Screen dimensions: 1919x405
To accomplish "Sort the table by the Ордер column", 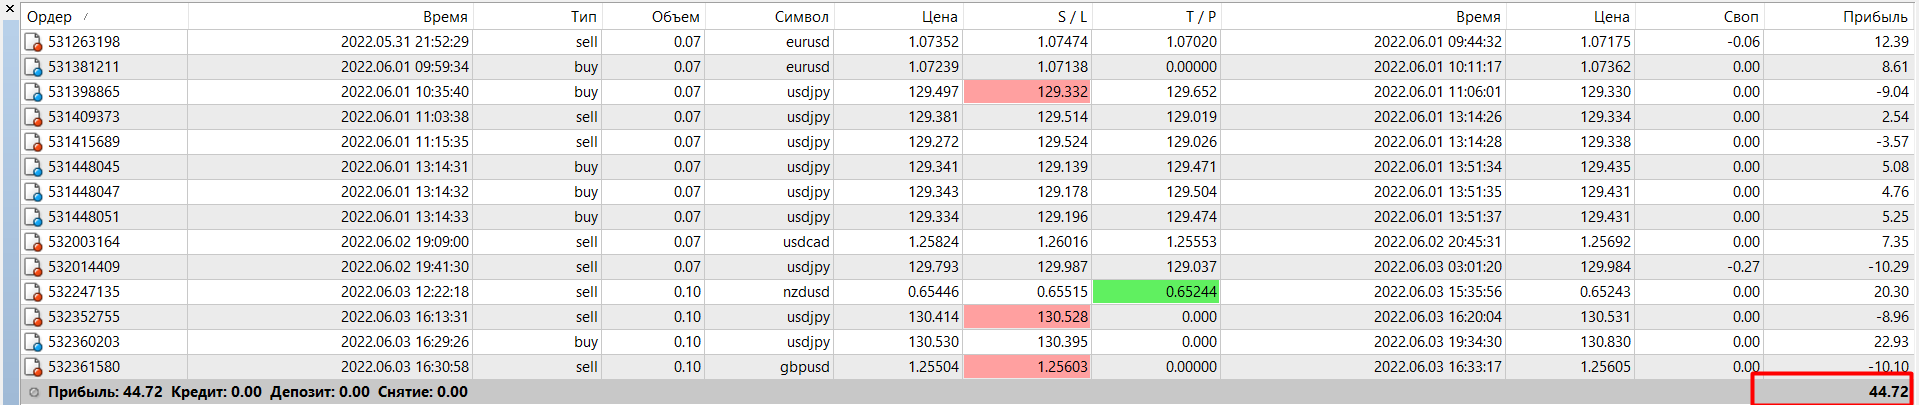I will 50,17.
